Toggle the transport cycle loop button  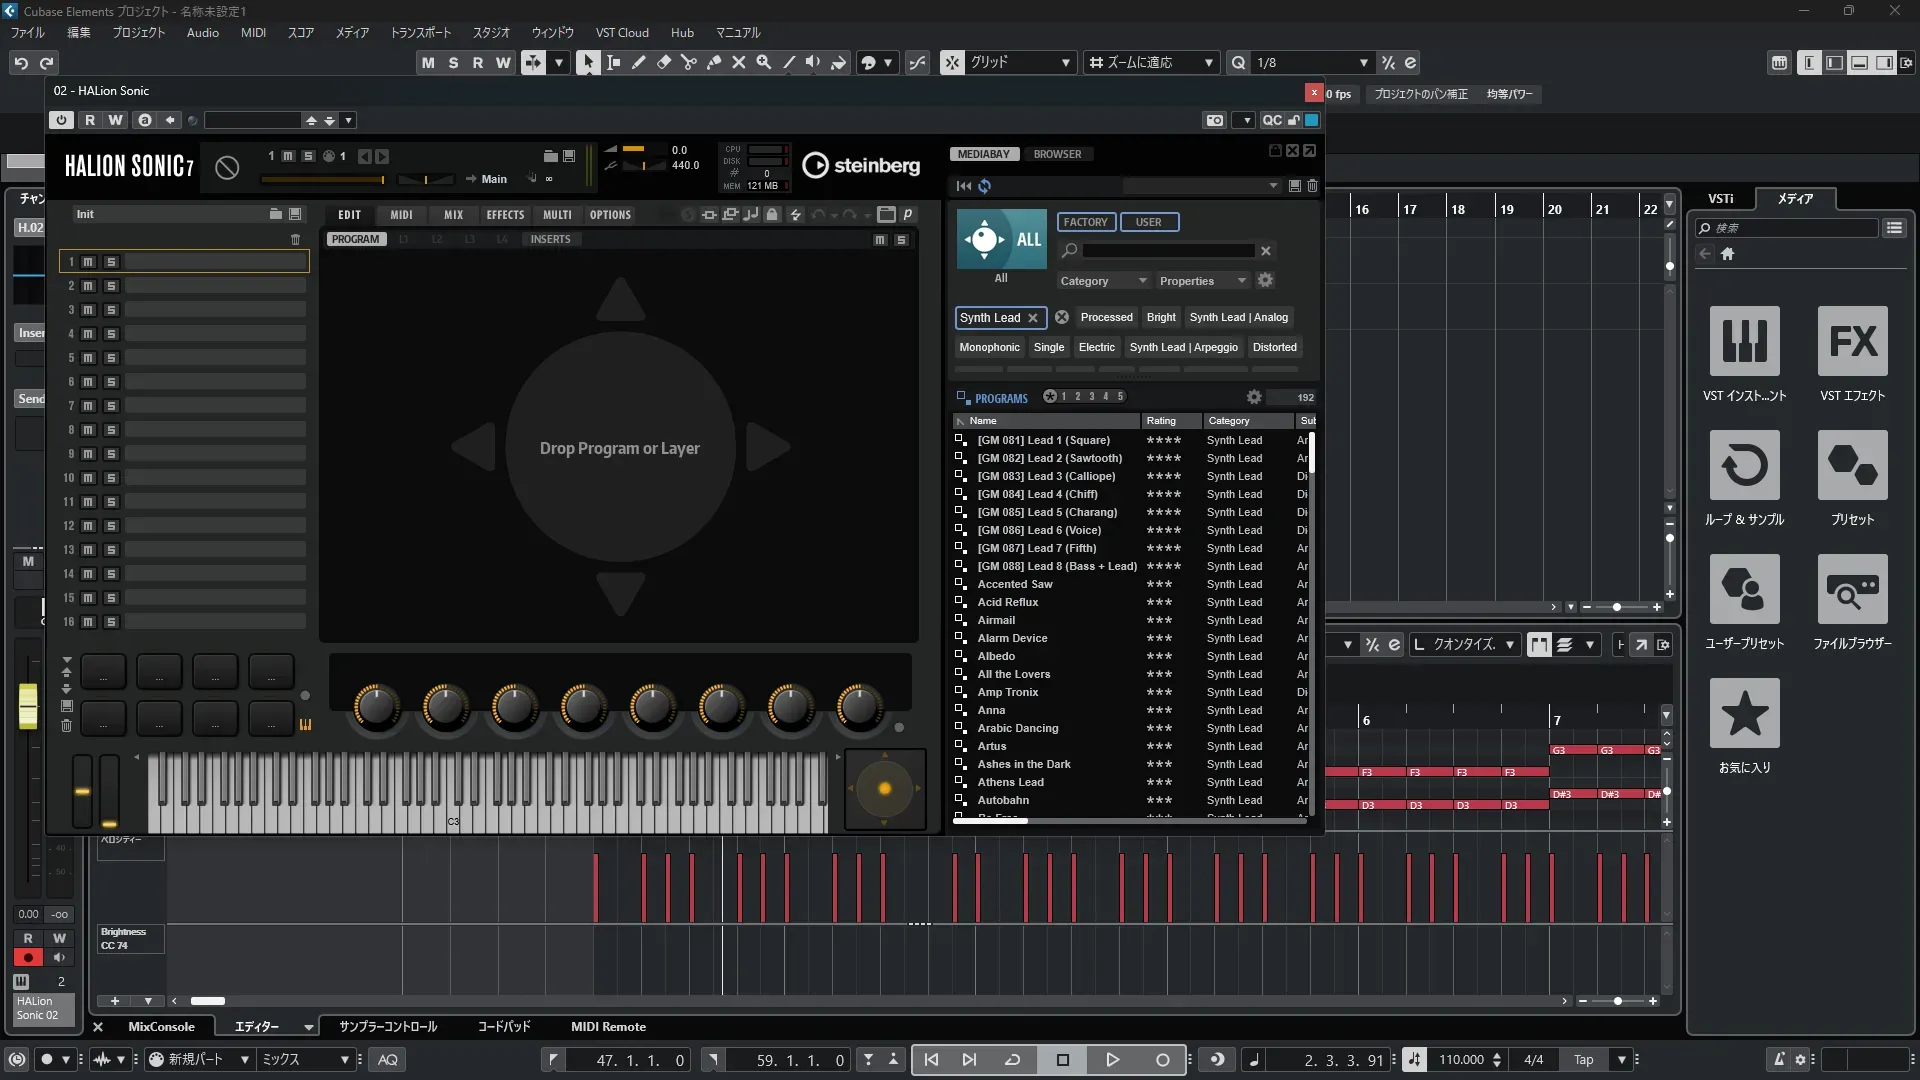tap(1012, 1060)
